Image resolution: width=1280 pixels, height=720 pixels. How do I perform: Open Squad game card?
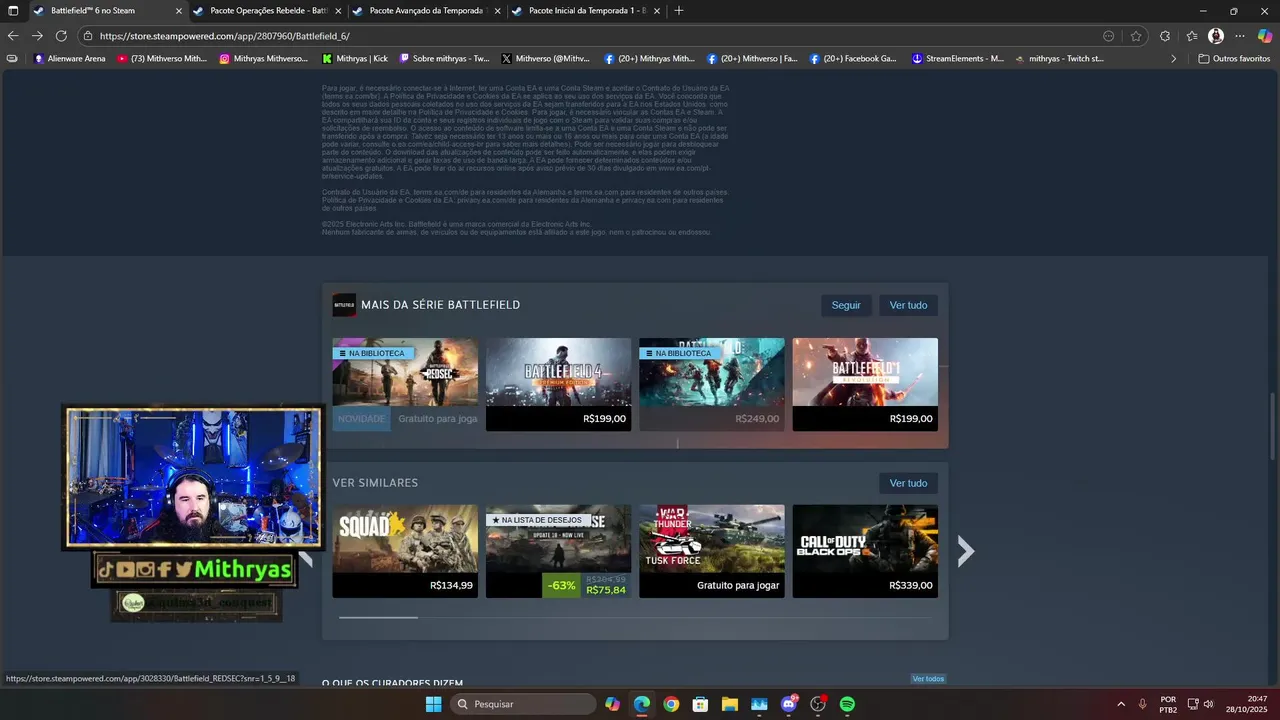[405, 551]
